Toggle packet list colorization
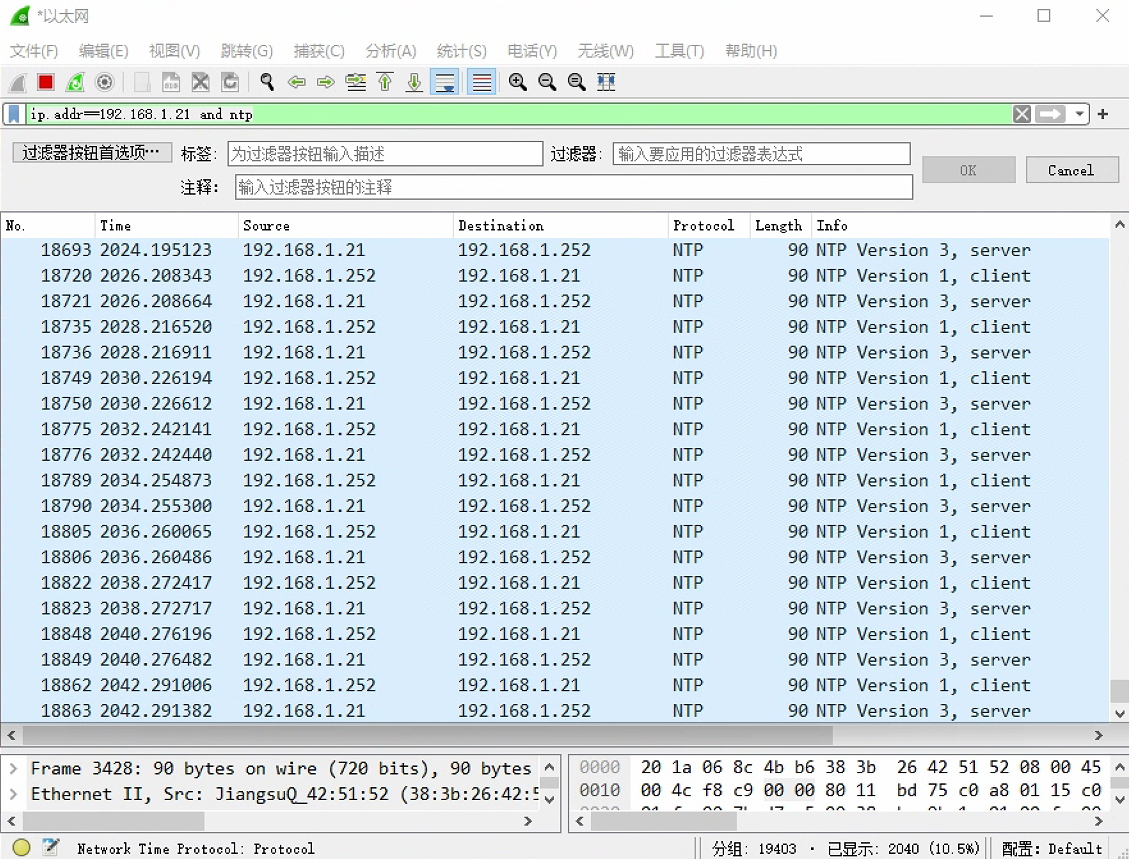 click(481, 82)
